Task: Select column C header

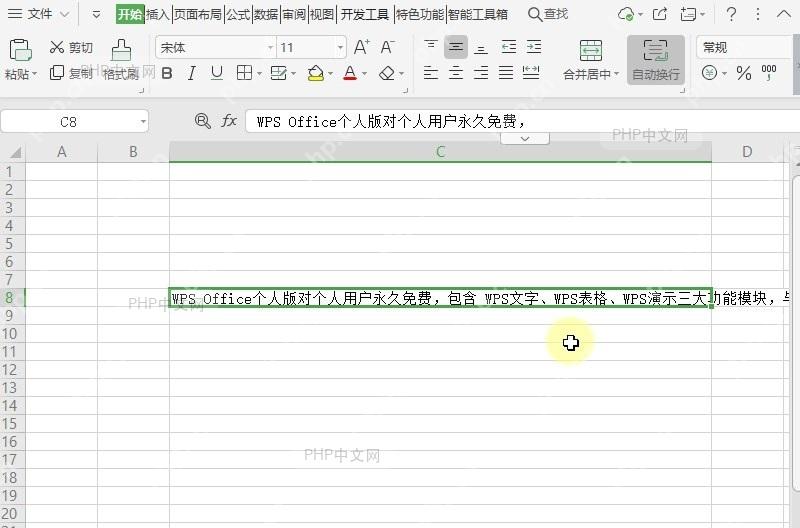Action: (440, 152)
